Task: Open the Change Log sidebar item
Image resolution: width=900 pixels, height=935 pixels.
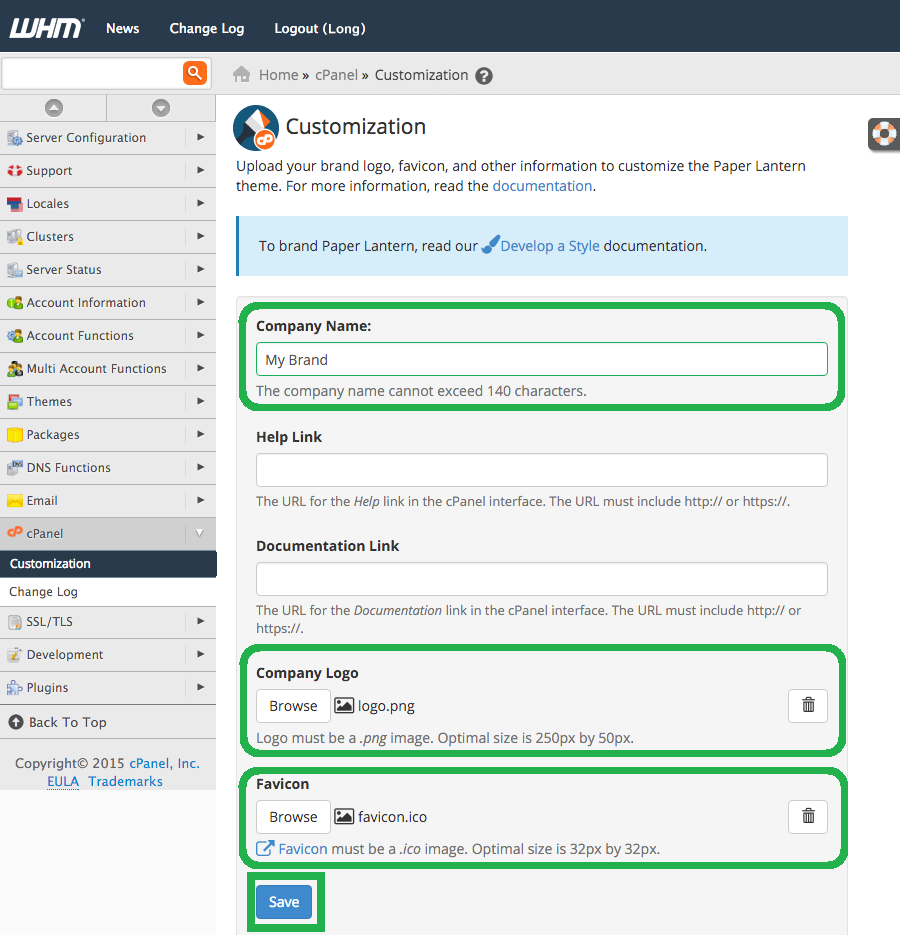Action: coord(44,592)
